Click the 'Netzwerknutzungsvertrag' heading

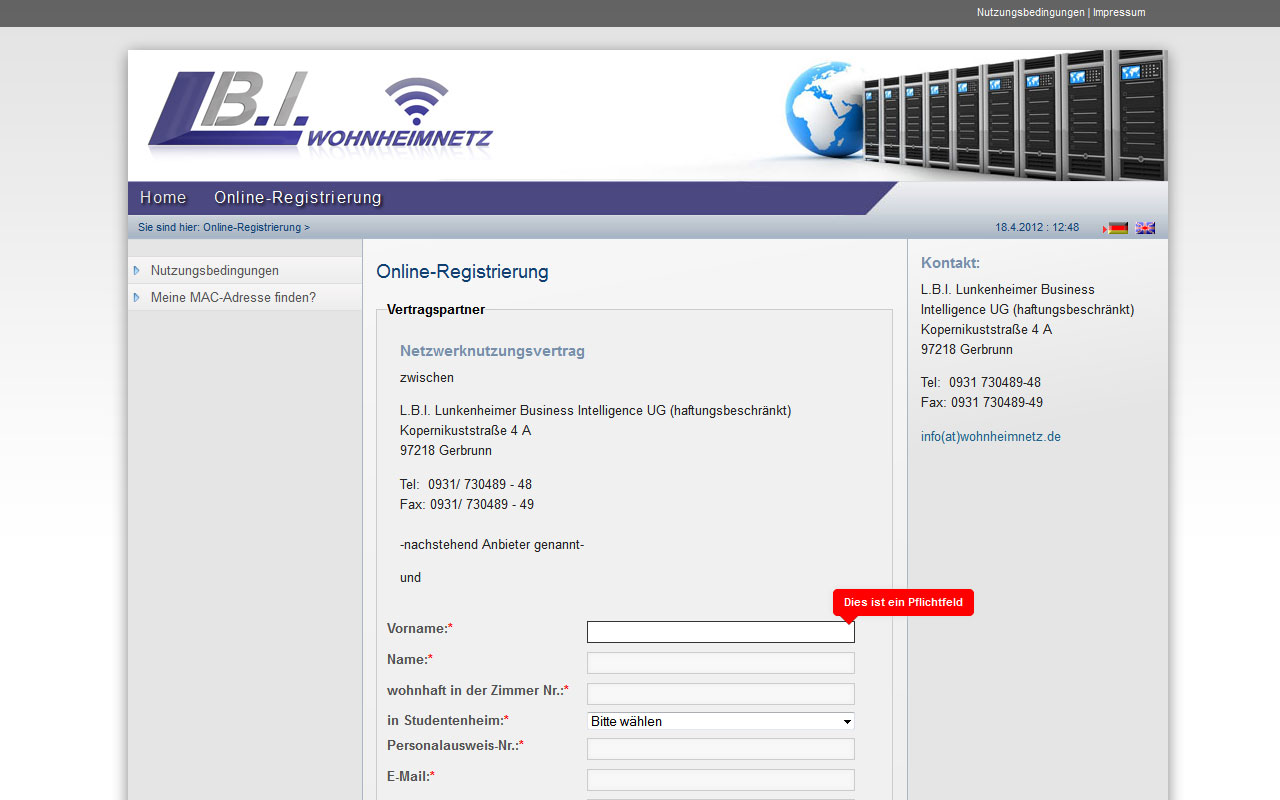492,352
